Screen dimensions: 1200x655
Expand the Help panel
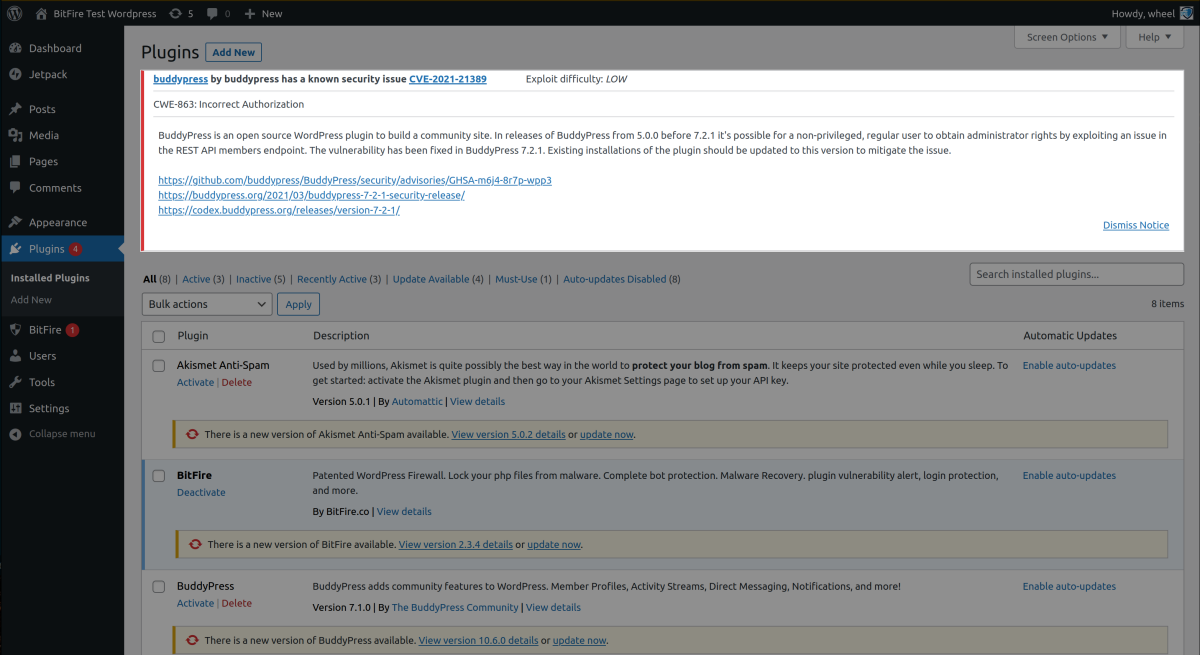coord(1155,37)
